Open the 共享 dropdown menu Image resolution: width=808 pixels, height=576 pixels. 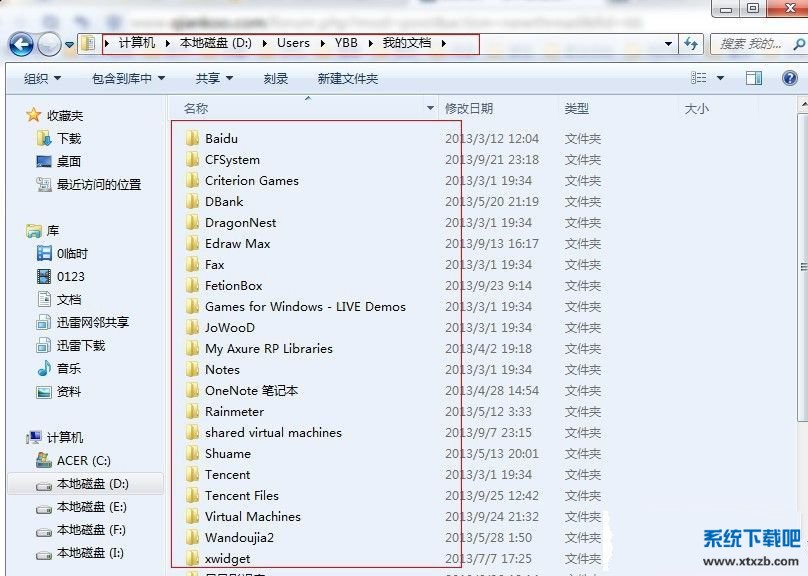[214, 79]
